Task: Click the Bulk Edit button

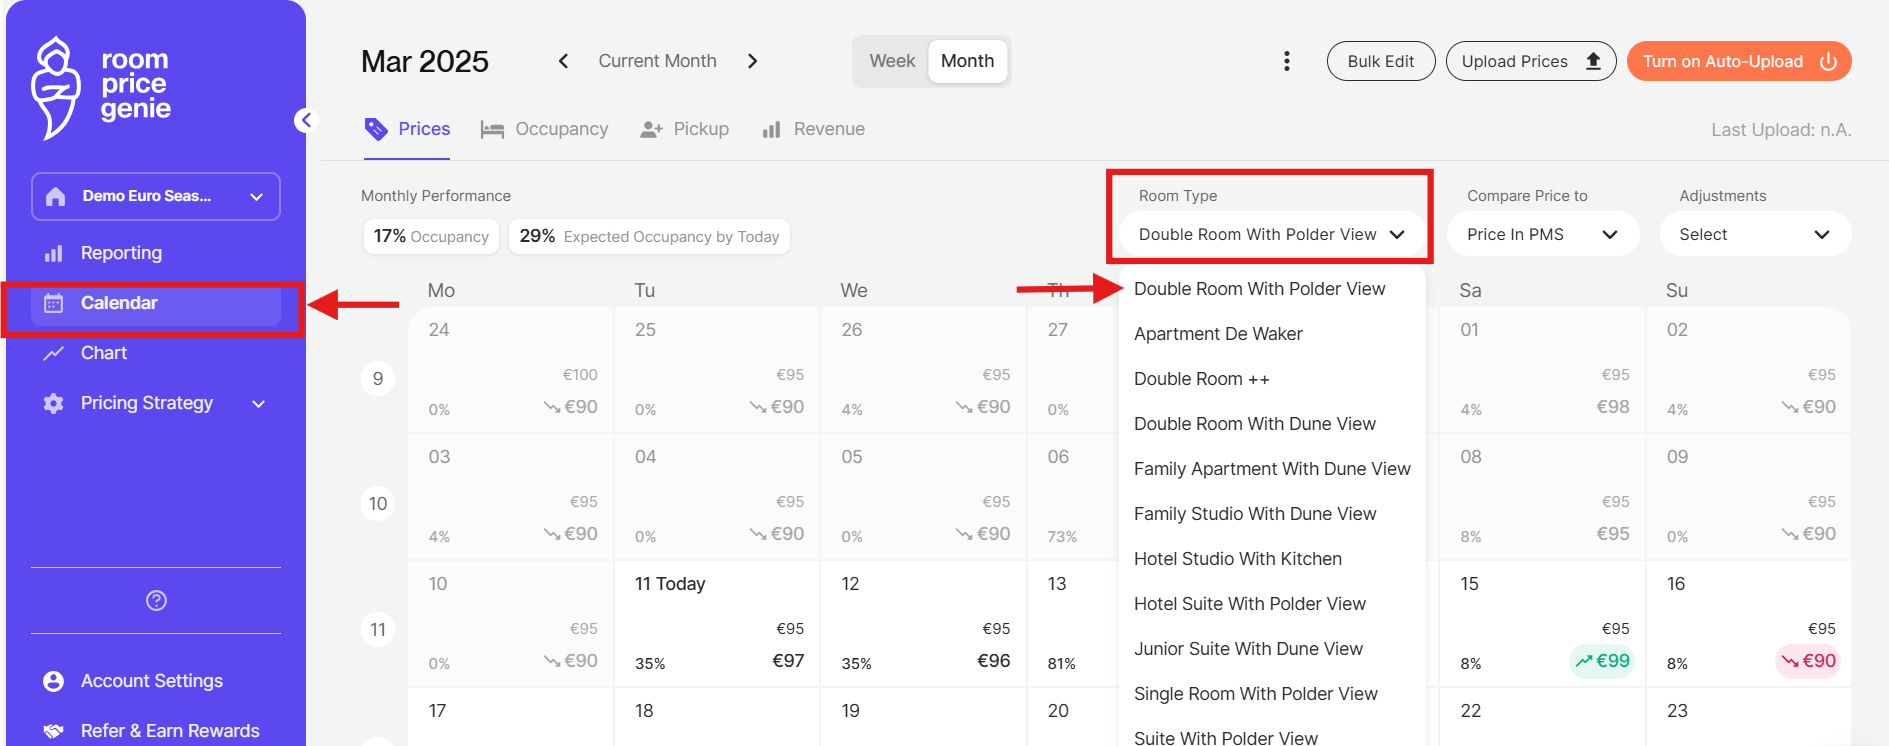Action: click(x=1380, y=61)
